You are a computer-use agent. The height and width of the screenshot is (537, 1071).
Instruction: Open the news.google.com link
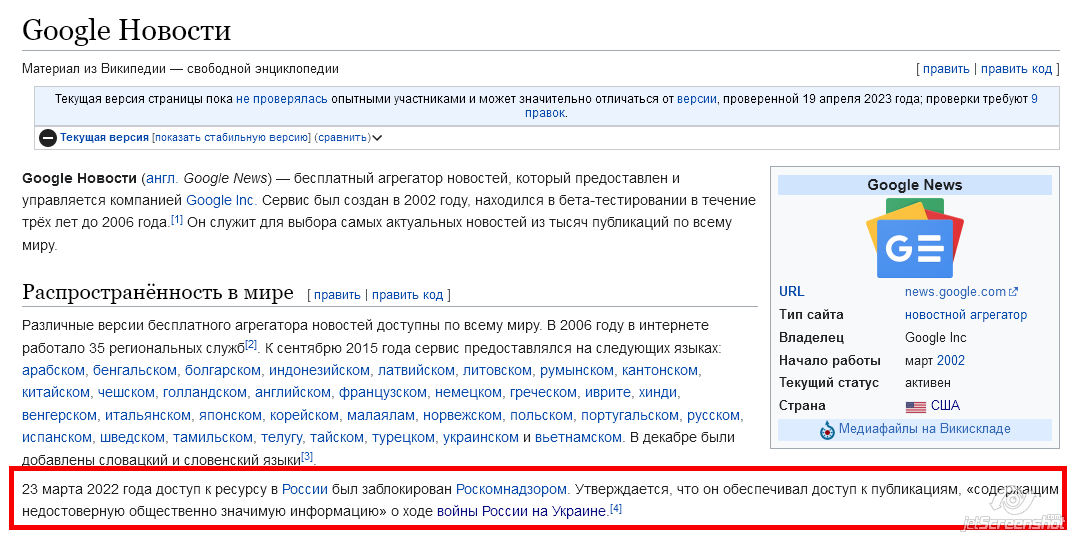pos(961,292)
